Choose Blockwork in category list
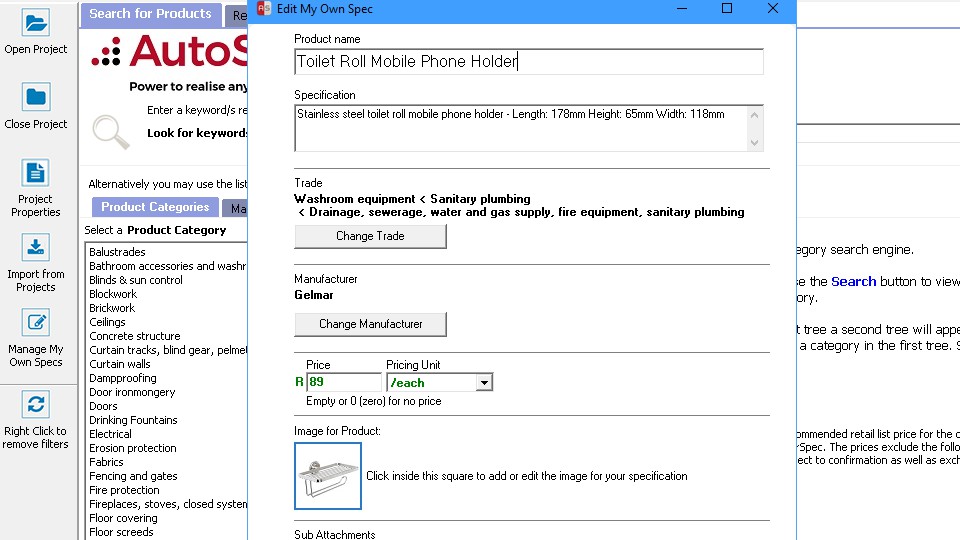 pyautogui.click(x=113, y=294)
